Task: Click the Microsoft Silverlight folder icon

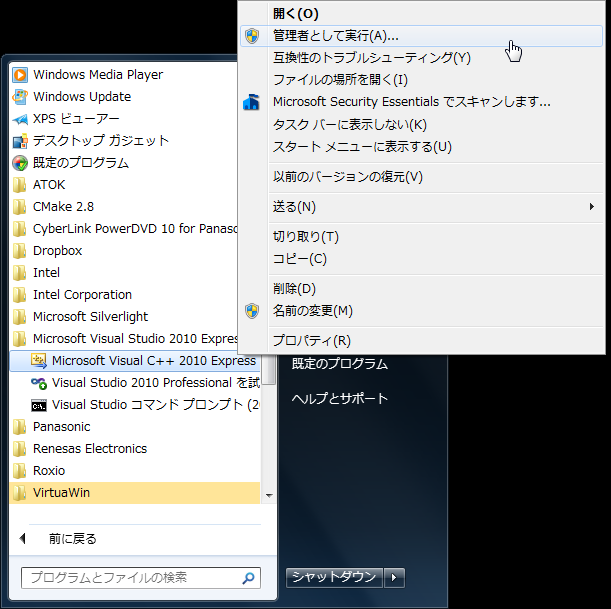Action: [x=19, y=317]
